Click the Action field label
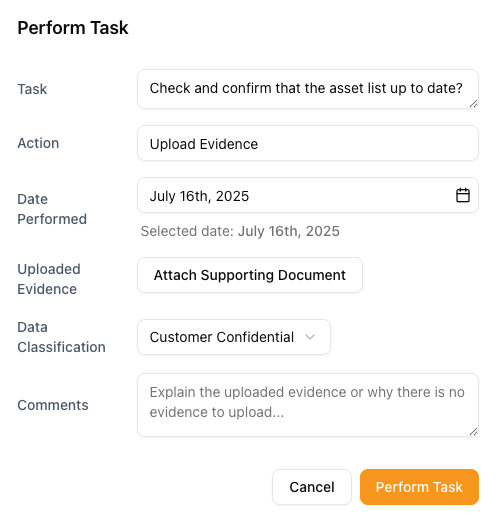This screenshot has width=502, height=522. click(38, 143)
